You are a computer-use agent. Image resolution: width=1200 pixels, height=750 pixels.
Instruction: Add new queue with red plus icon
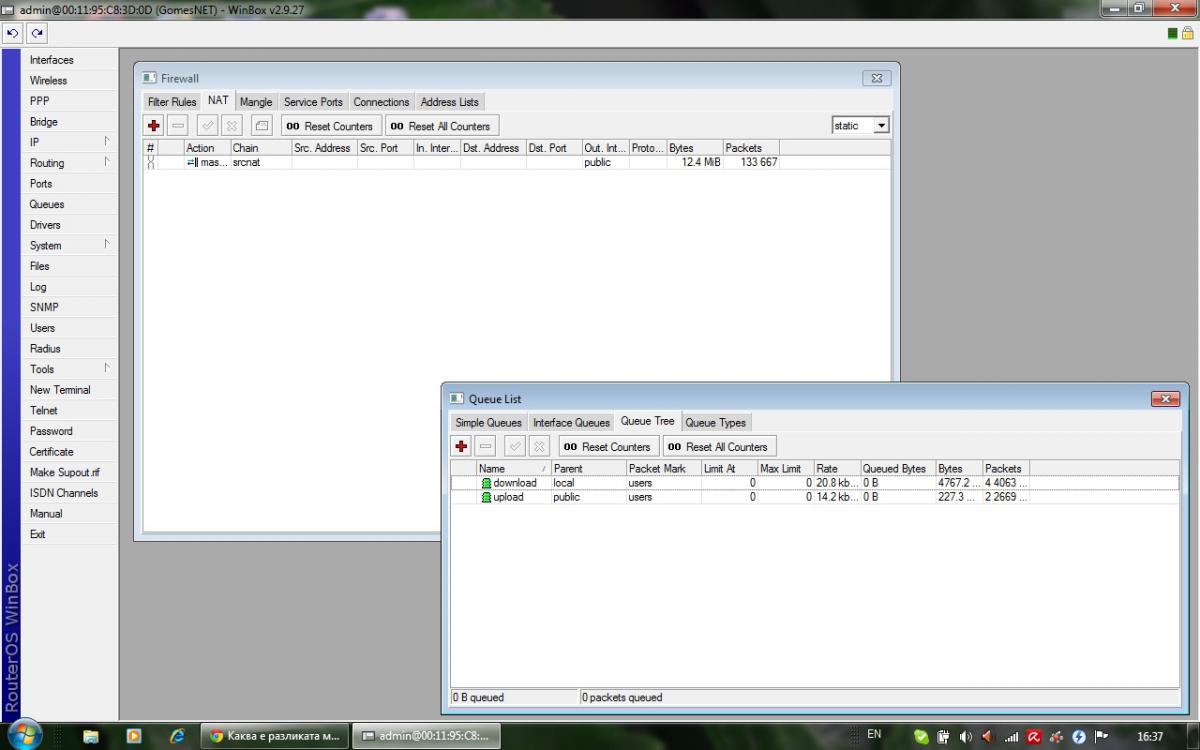[461, 447]
